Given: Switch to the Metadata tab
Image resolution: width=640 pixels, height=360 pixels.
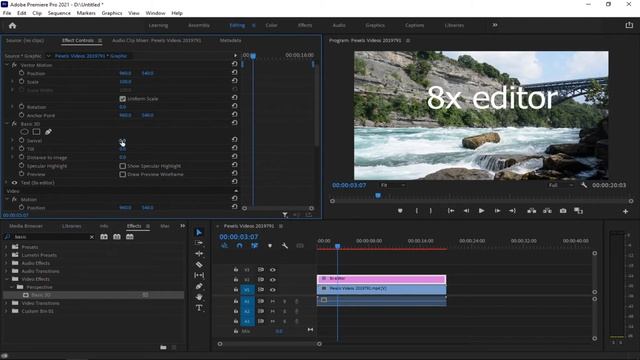Looking at the screenshot, I should (x=230, y=40).
